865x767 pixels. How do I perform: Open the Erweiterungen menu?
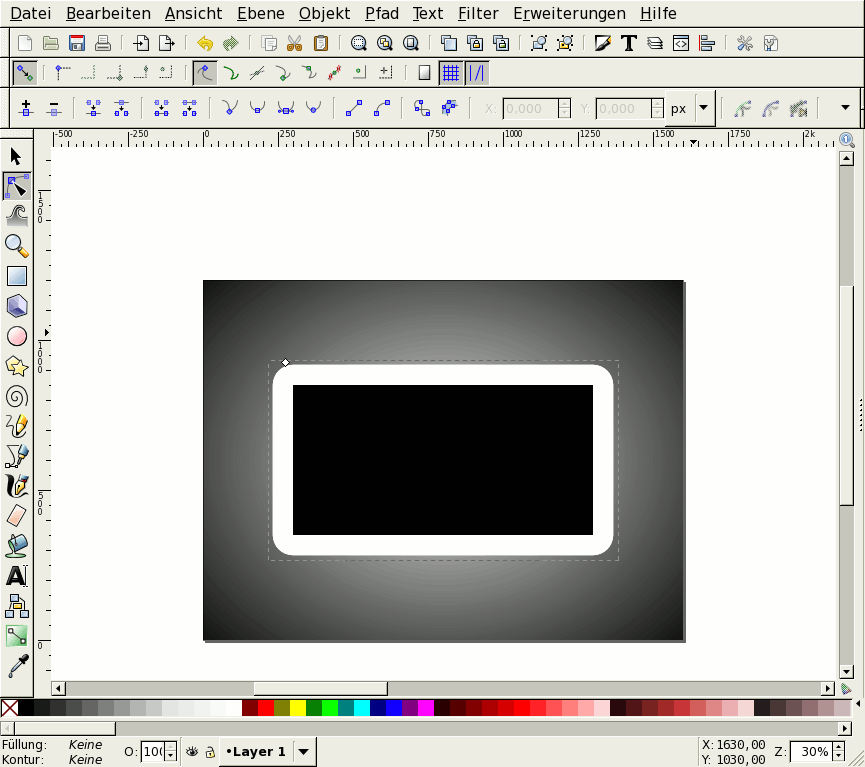point(569,14)
